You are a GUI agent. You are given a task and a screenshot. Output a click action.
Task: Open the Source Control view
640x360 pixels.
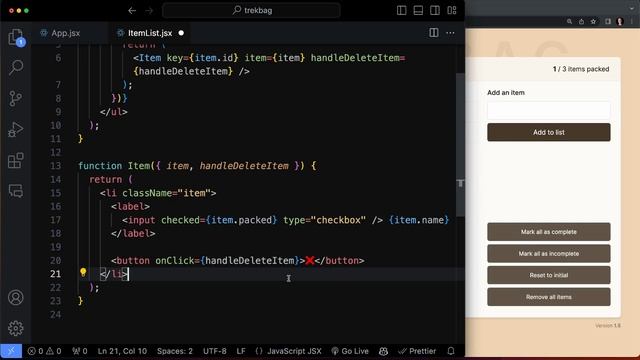point(16,98)
